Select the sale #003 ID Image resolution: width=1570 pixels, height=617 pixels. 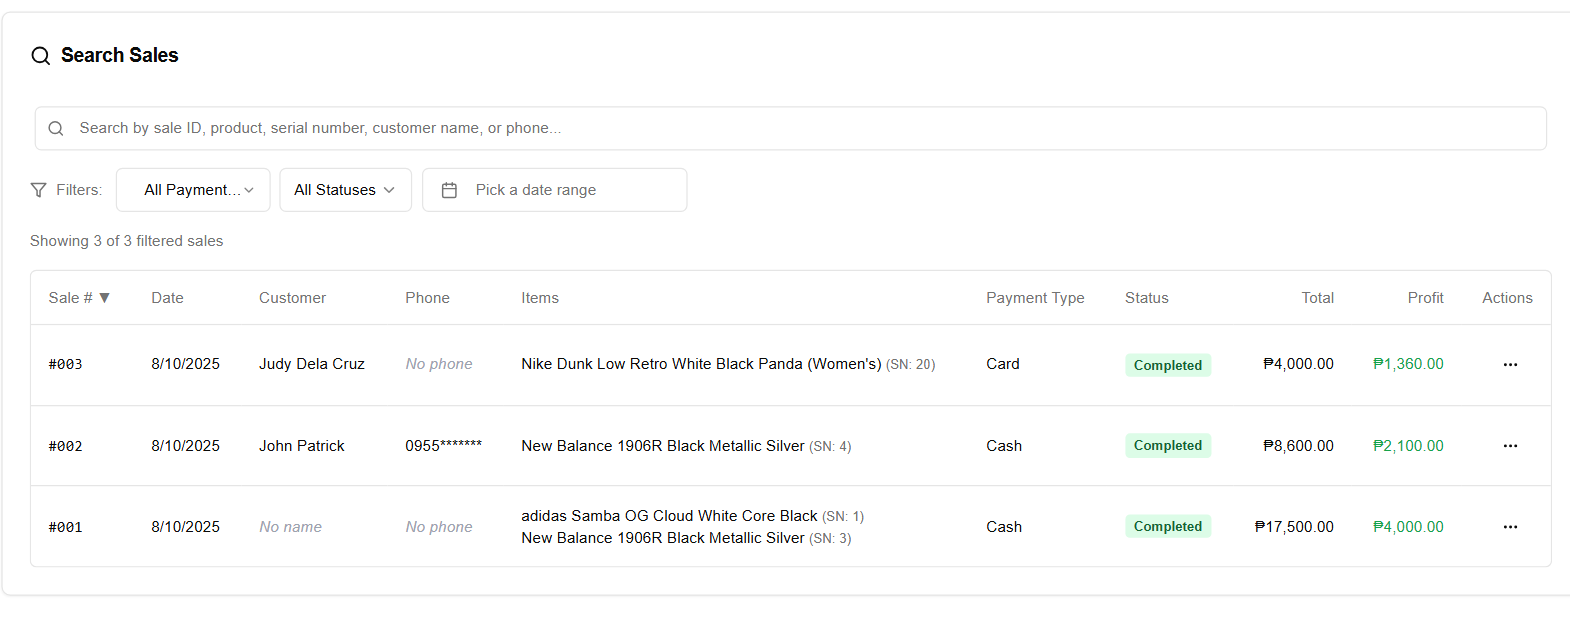click(x=66, y=365)
